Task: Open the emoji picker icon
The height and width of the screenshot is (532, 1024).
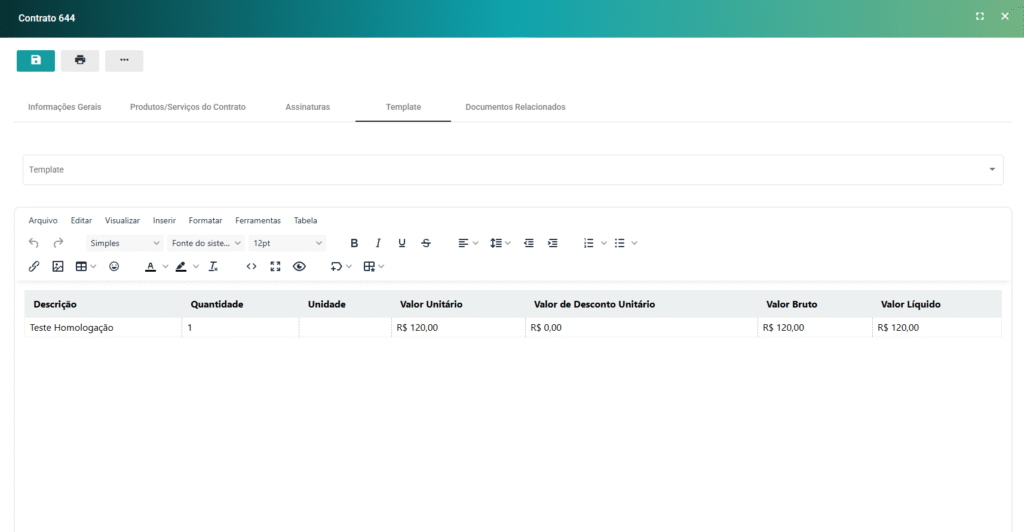Action: point(114,267)
